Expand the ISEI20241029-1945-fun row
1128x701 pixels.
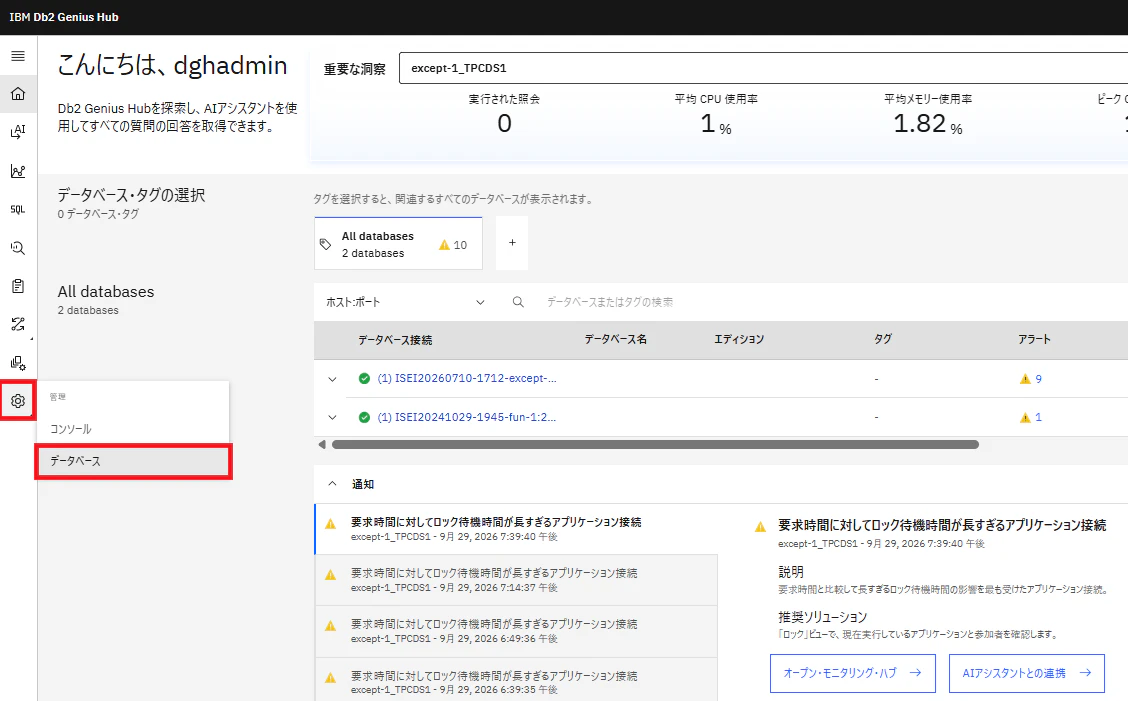click(332, 417)
